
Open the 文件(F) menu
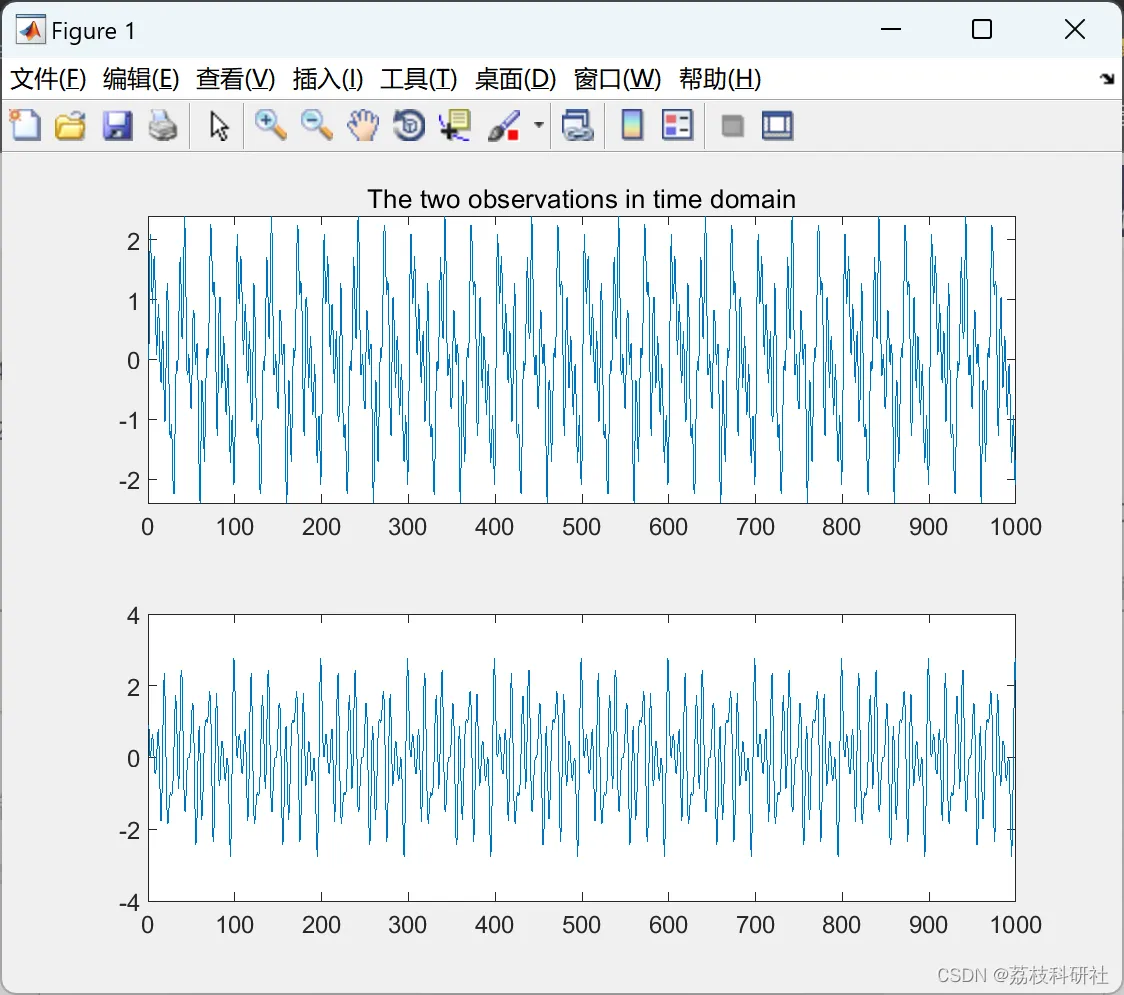[48, 80]
